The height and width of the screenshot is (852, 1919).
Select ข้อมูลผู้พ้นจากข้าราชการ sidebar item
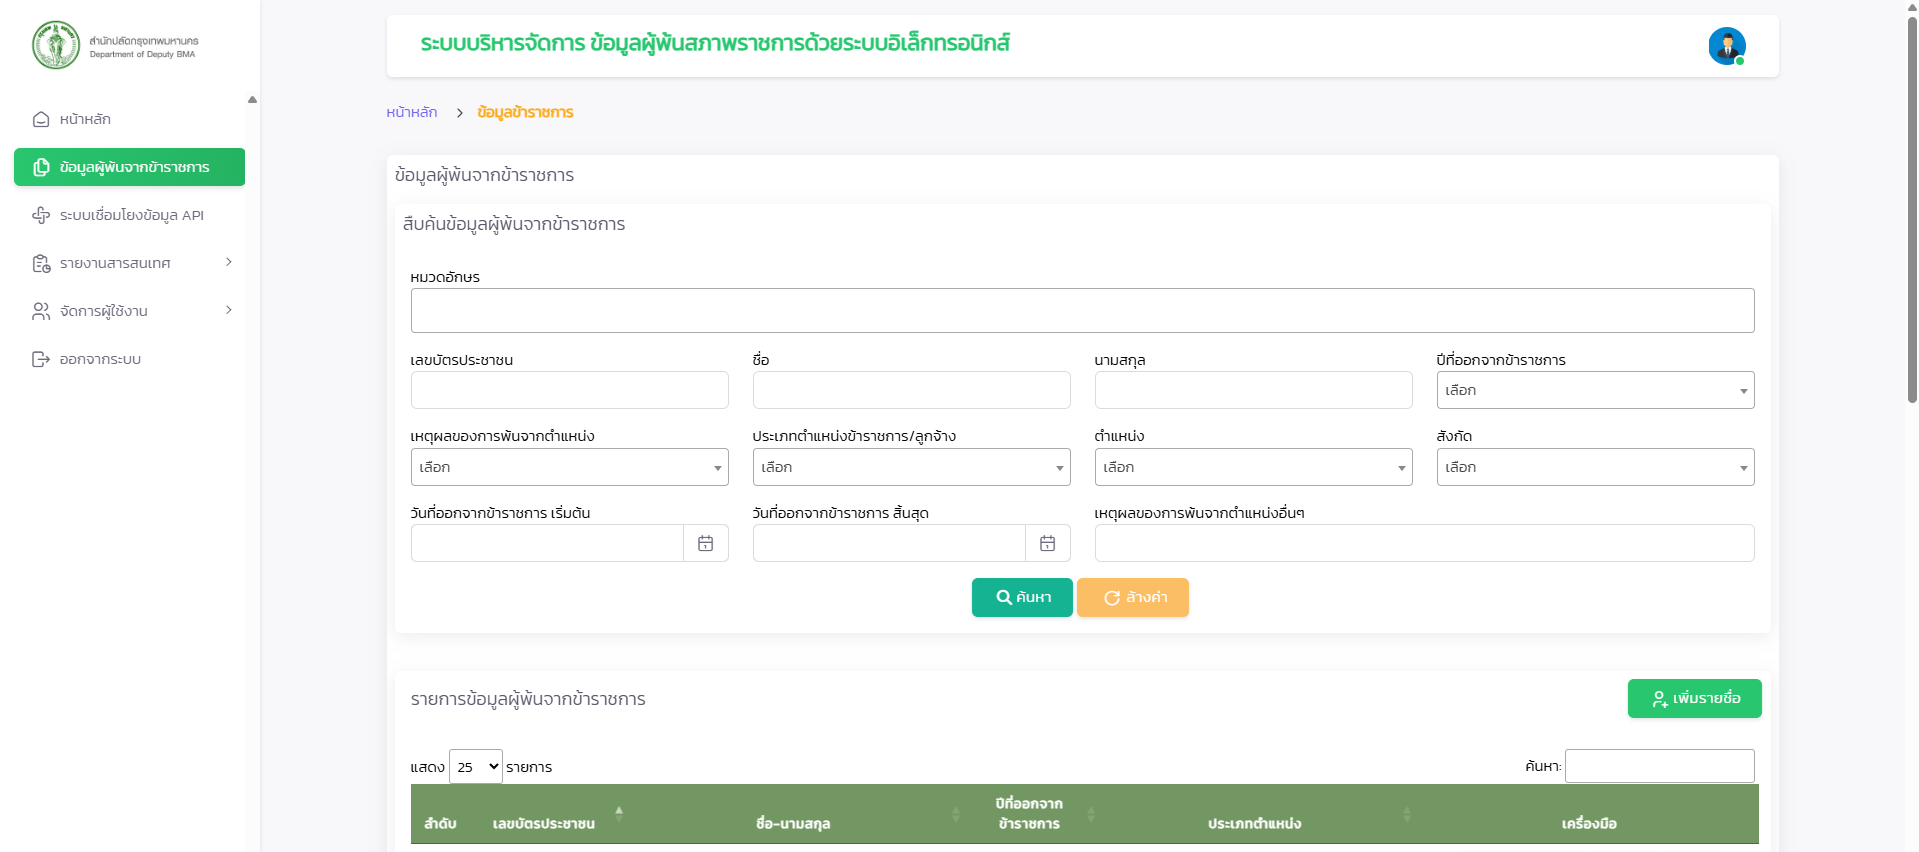coord(129,167)
